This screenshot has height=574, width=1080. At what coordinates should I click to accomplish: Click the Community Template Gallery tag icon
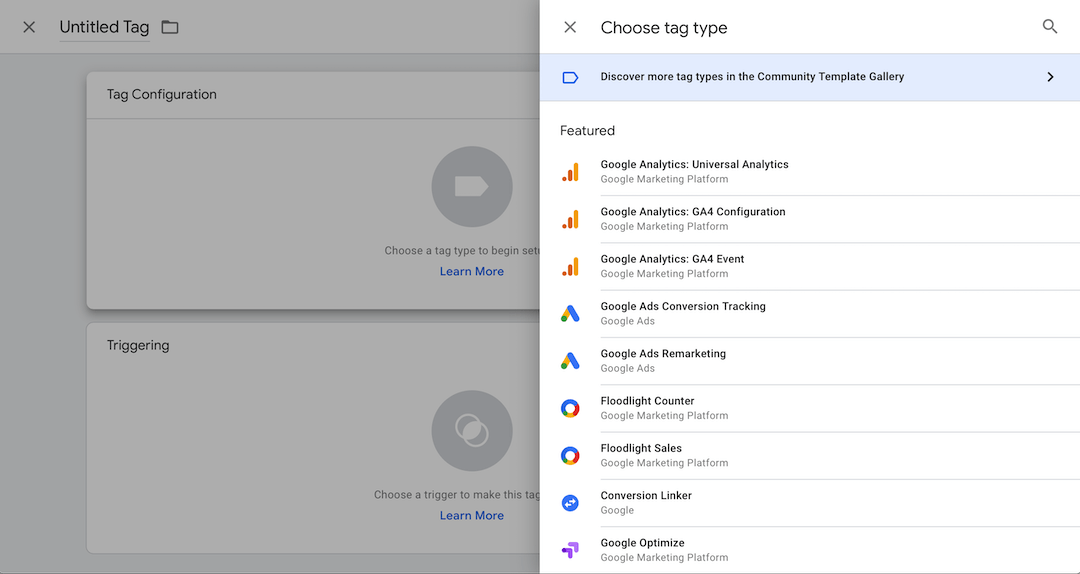point(570,77)
